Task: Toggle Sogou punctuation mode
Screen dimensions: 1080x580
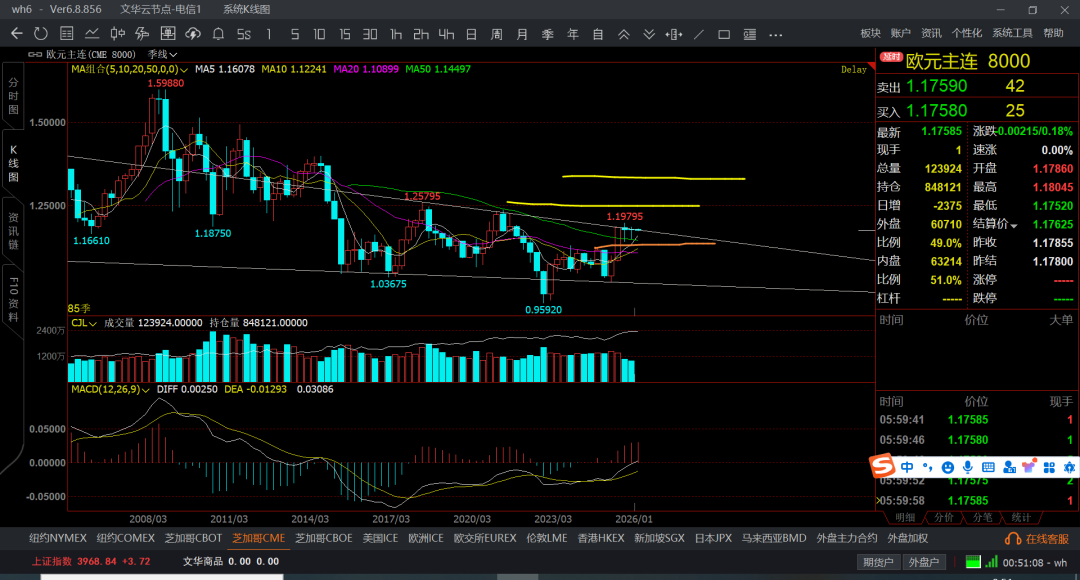Action: click(x=928, y=467)
